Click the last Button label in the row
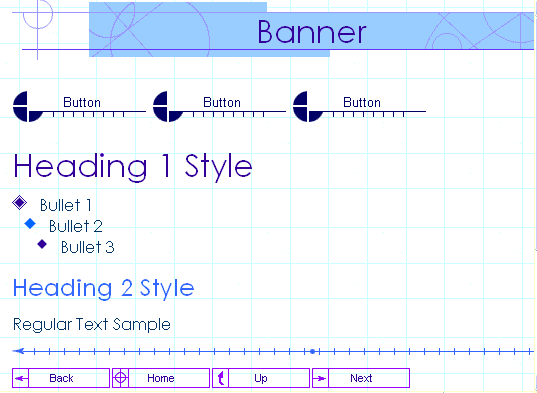 coord(362,102)
